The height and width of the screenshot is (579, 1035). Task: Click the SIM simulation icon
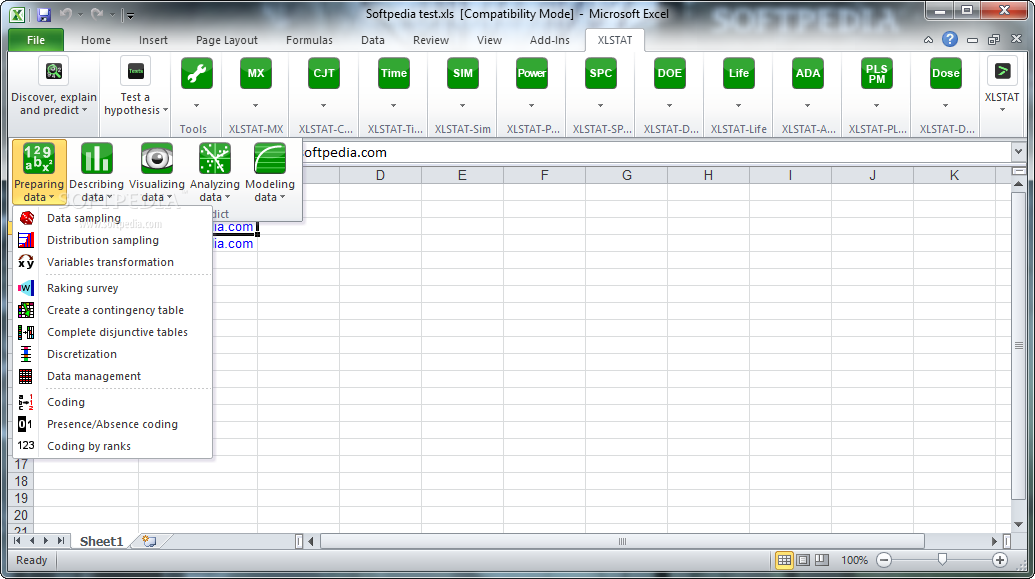pos(463,73)
